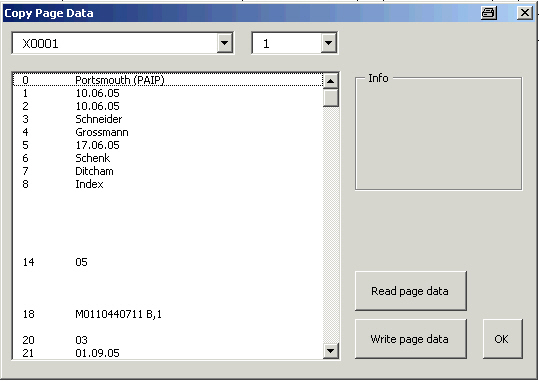The height and width of the screenshot is (382, 539).
Task: Select row 20 with value 03
Action: [x=168, y=340]
